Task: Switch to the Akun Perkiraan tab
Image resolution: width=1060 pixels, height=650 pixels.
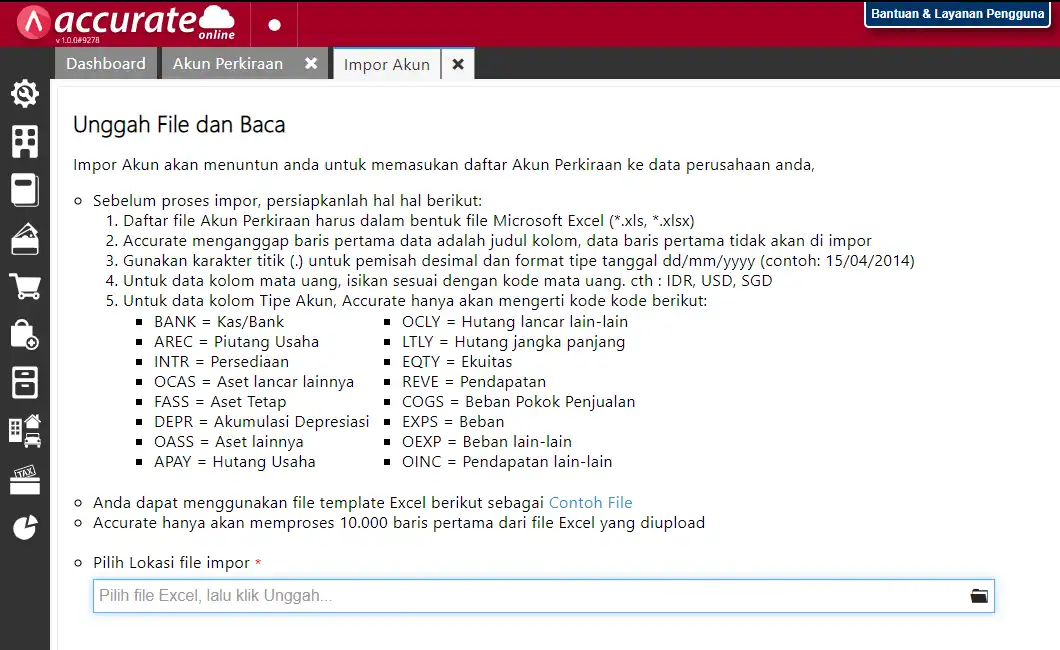Action: [x=228, y=63]
